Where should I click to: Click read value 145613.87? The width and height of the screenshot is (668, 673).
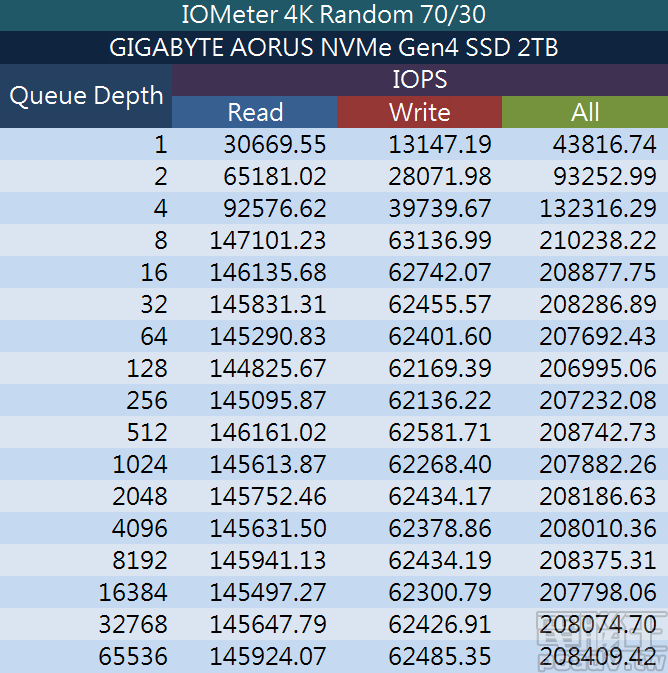pos(268,464)
